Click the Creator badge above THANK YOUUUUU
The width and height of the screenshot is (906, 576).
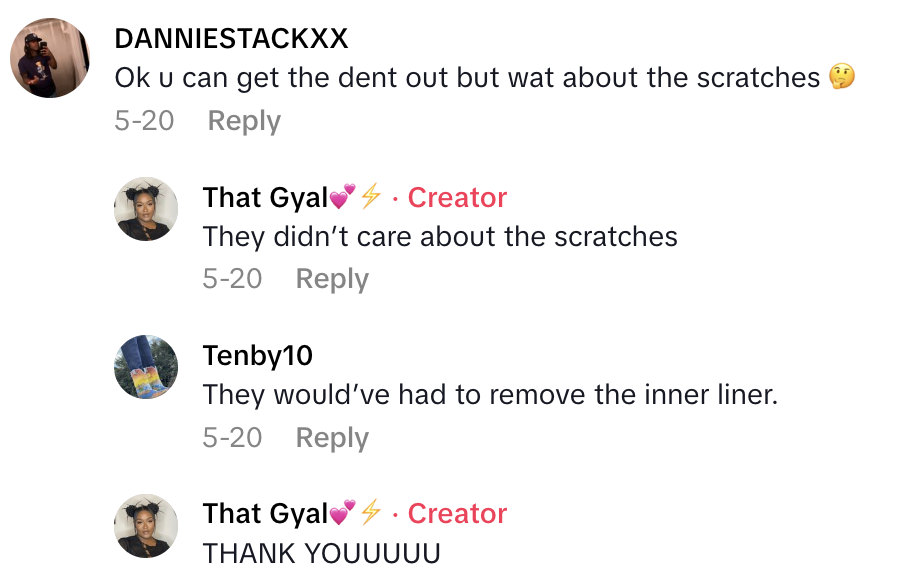pyautogui.click(x=457, y=513)
